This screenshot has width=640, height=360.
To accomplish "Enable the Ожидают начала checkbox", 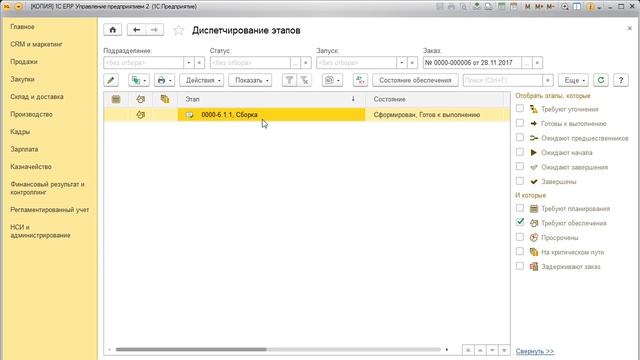I will (x=520, y=152).
